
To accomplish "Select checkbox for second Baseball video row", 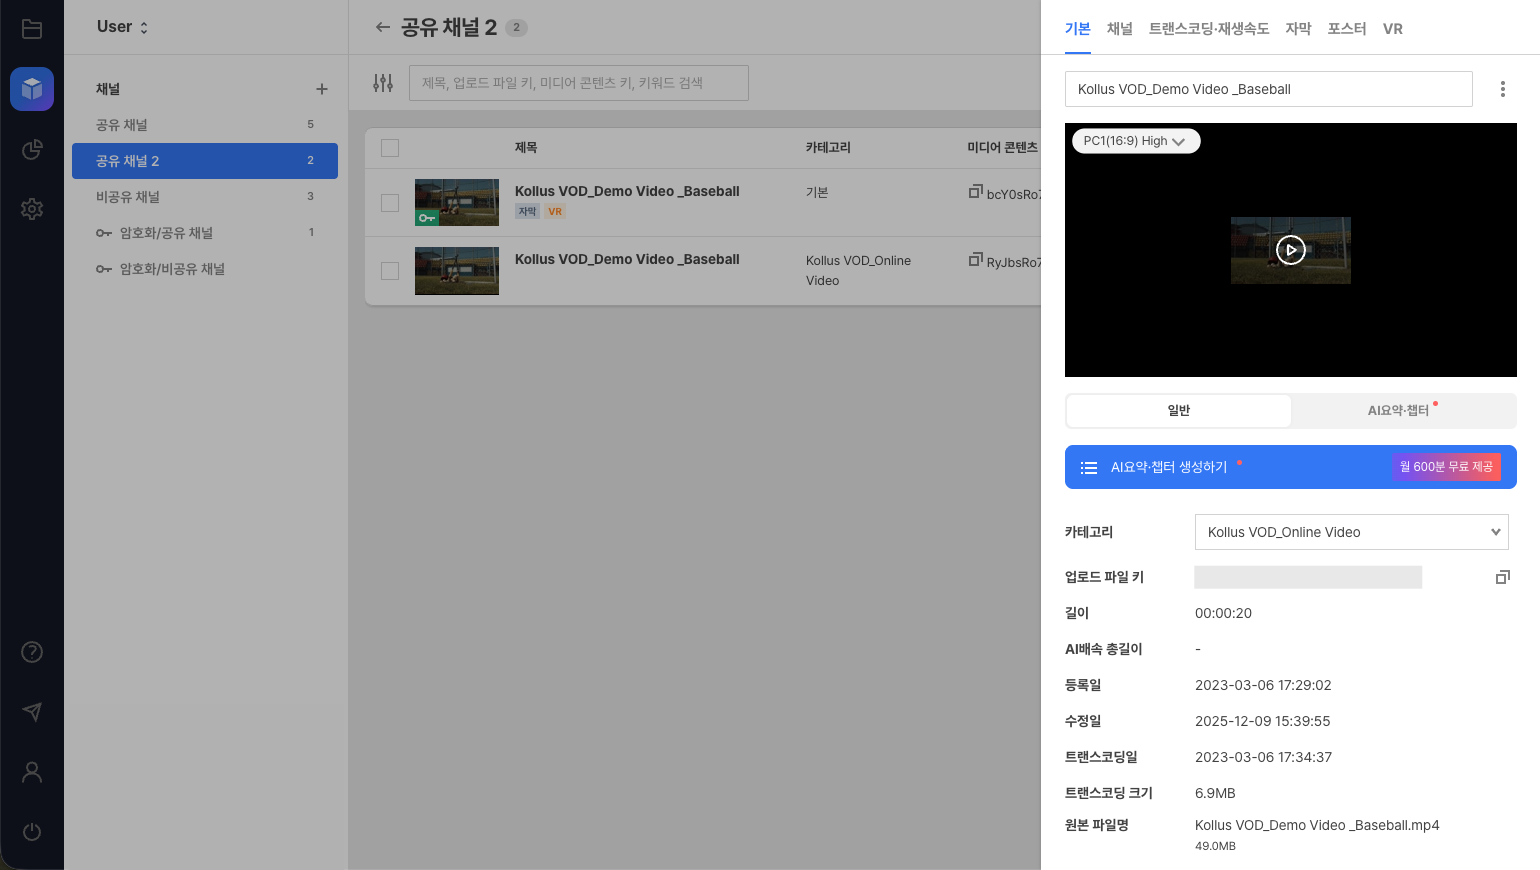I will [x=390, y=270].
